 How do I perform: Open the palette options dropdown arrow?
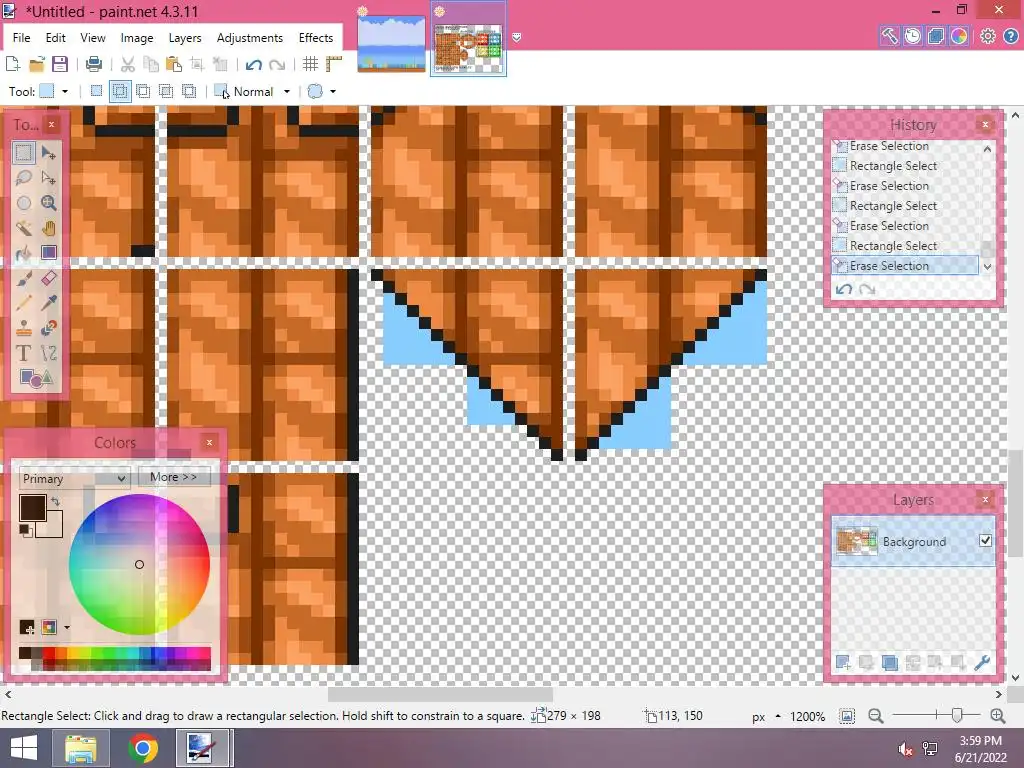67,628
